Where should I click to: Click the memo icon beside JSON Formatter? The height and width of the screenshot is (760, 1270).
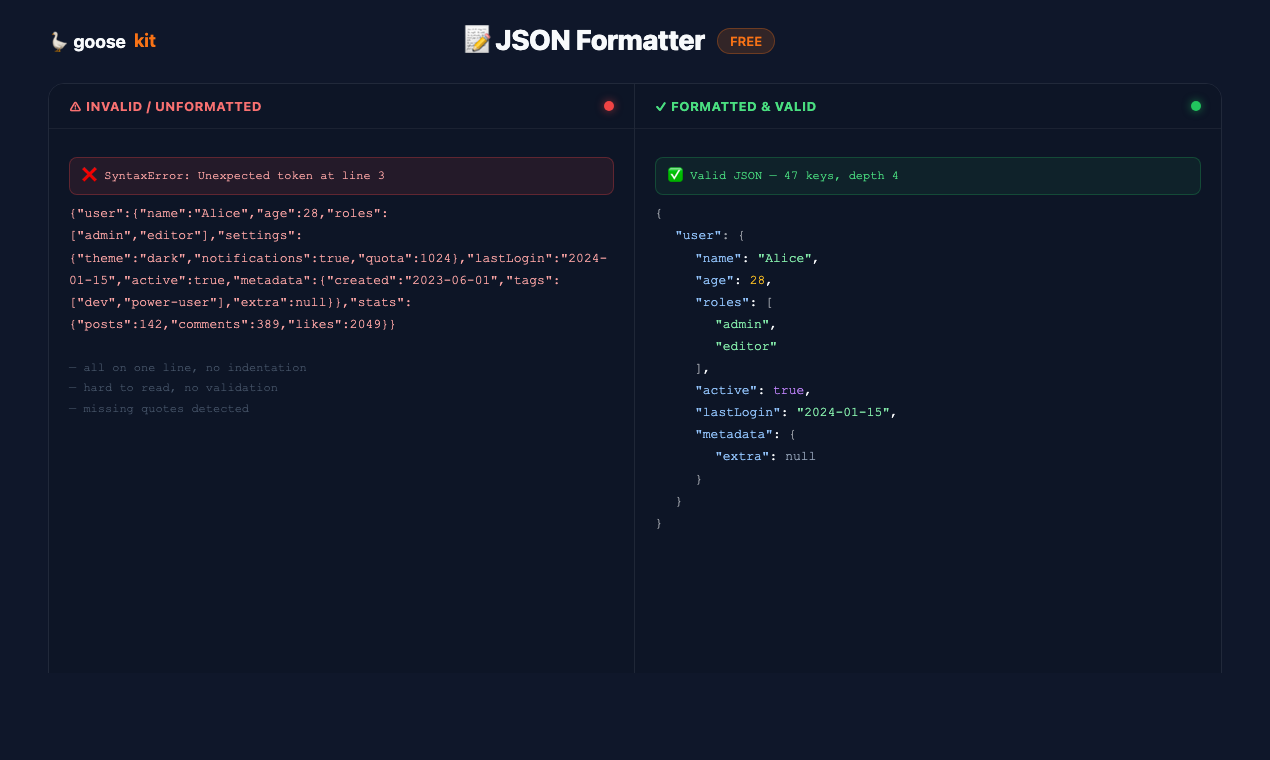477,39
